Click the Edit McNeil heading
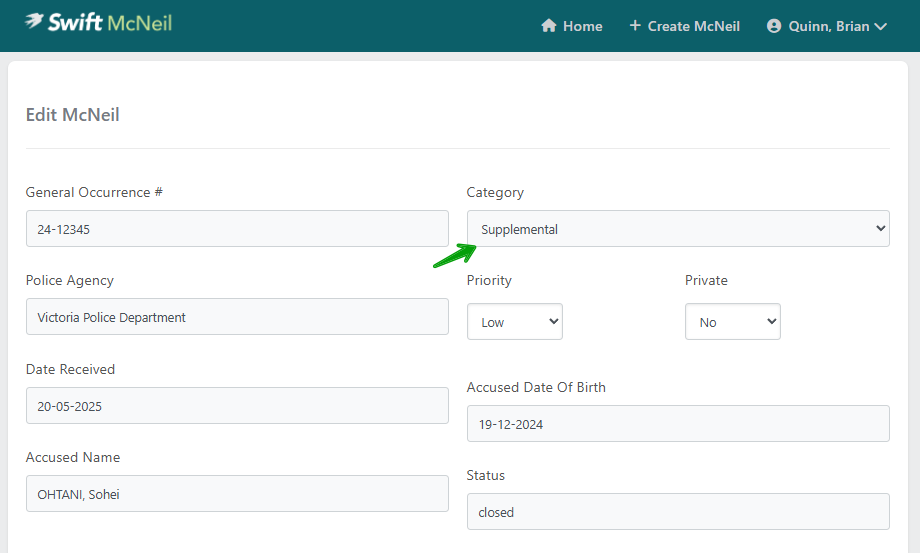The width and height of the screenshot is (920, 553). tap(73, 115)
